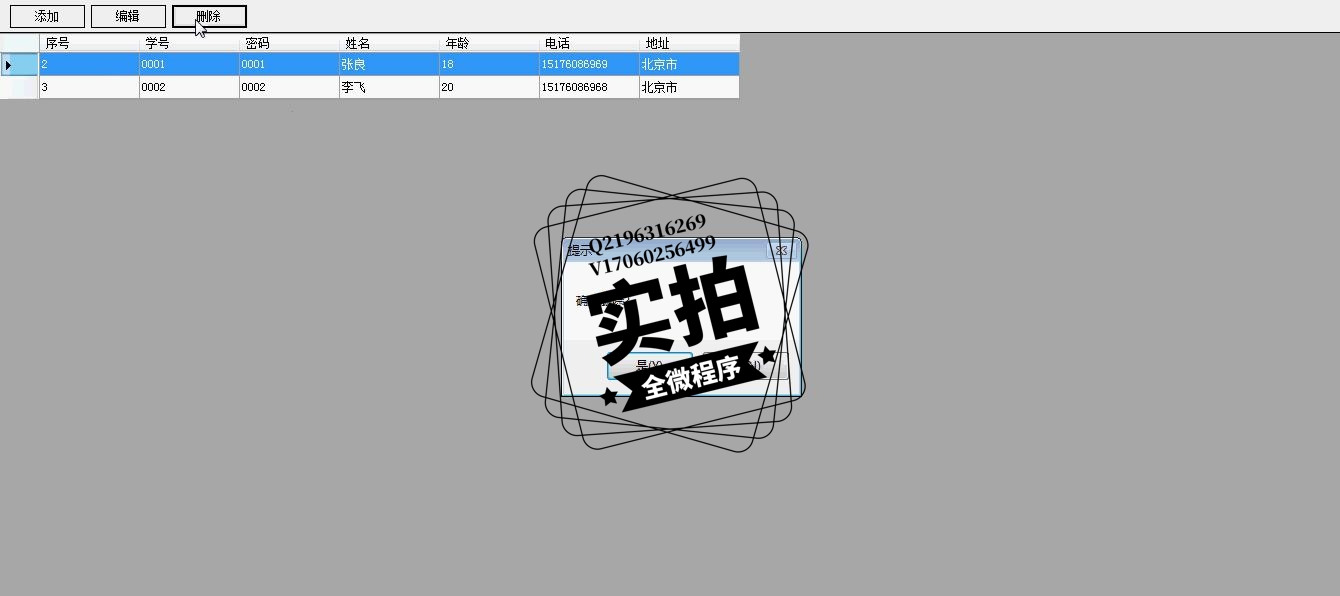Click the name cell 李飞
This screenshot has height=596, width=1340.
pyautogui.click(x=389, y=87)
